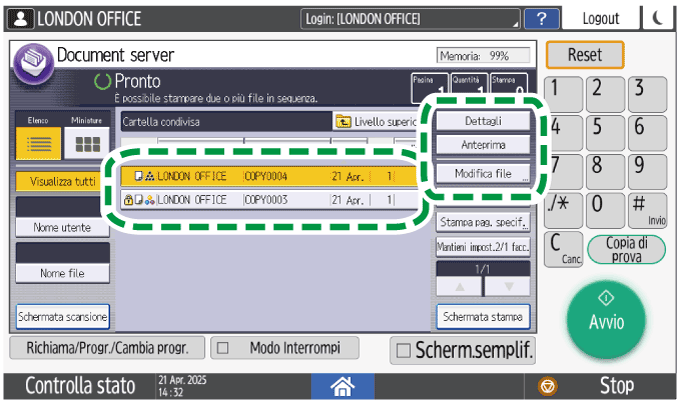Tap the Stop icon
Screen dimensions: 680x404
point(547,386)
